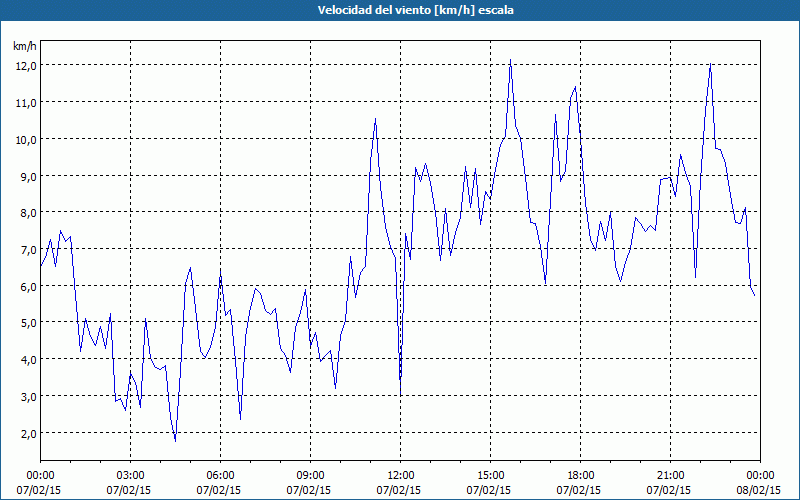
Task: Click the 09:00 time axis label
Action: [x=310, y=476]
